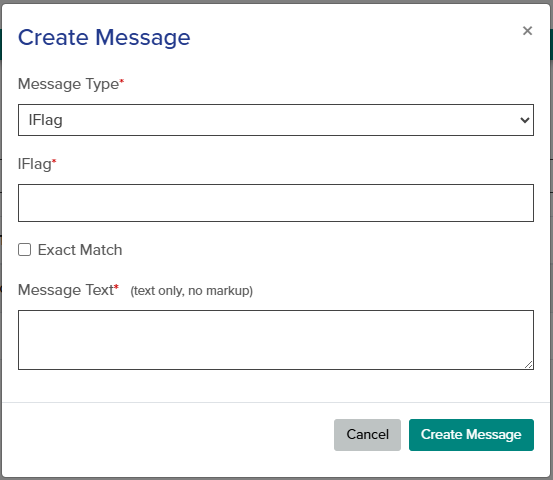This screenshot has height=480, width=553.
Task: Click the Create Message button
Action: tap(471, 435)
